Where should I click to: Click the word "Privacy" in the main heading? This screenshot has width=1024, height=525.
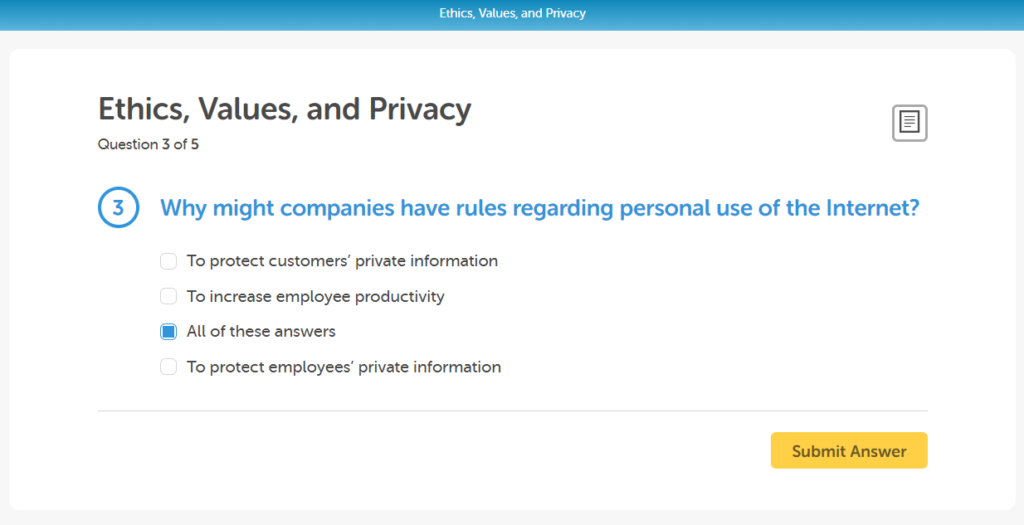pos(420,110)
